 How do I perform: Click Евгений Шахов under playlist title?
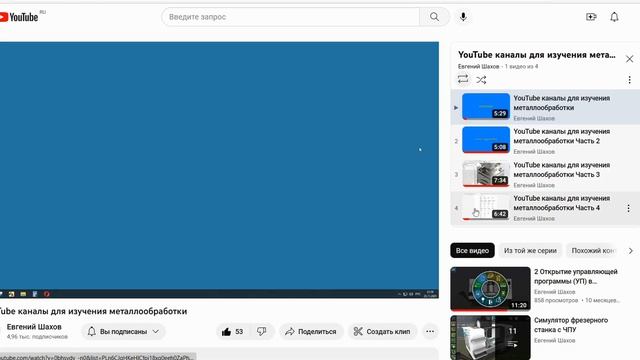(x=478, y=66)
